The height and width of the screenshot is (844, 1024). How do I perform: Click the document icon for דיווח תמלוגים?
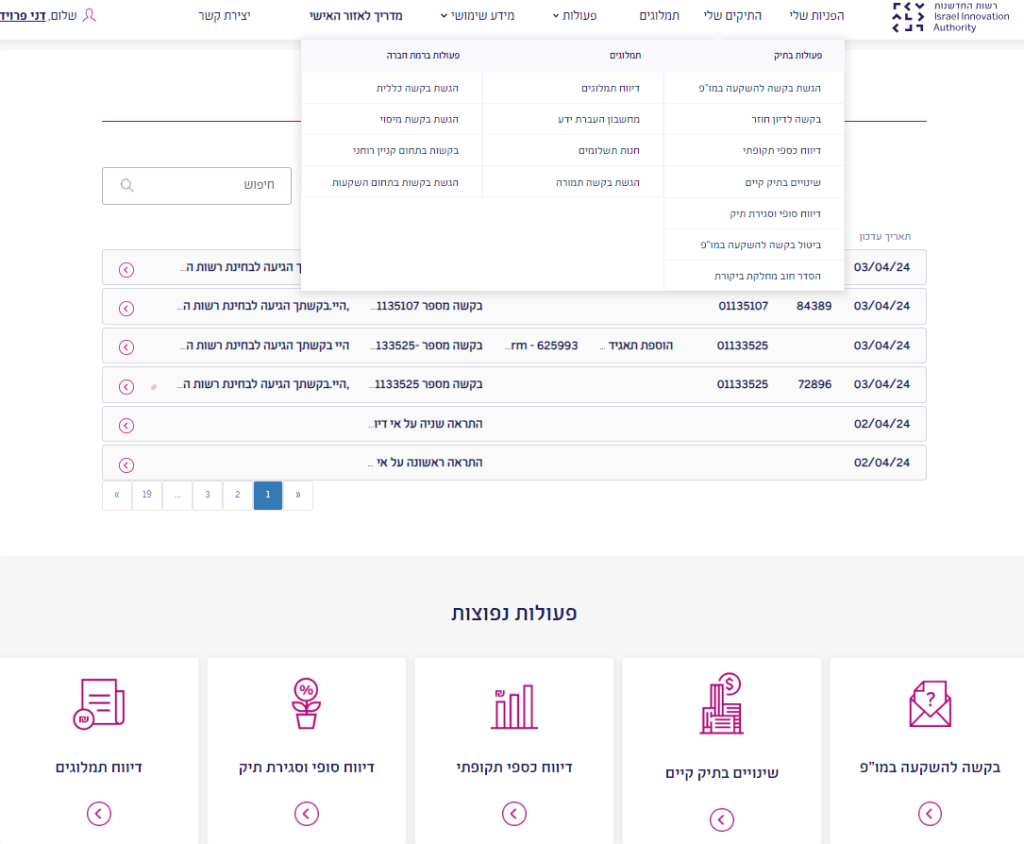98,704
